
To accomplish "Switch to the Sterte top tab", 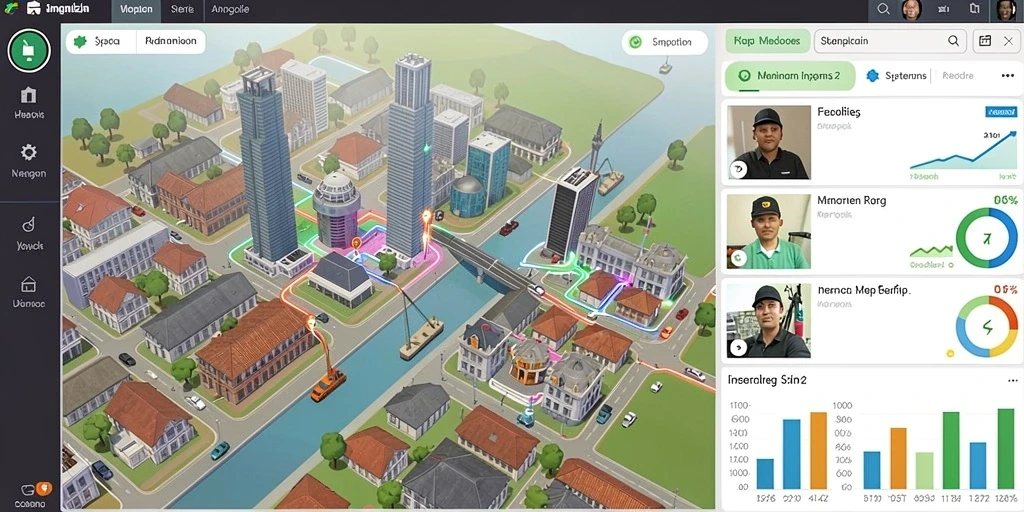I will pos(182,9).
